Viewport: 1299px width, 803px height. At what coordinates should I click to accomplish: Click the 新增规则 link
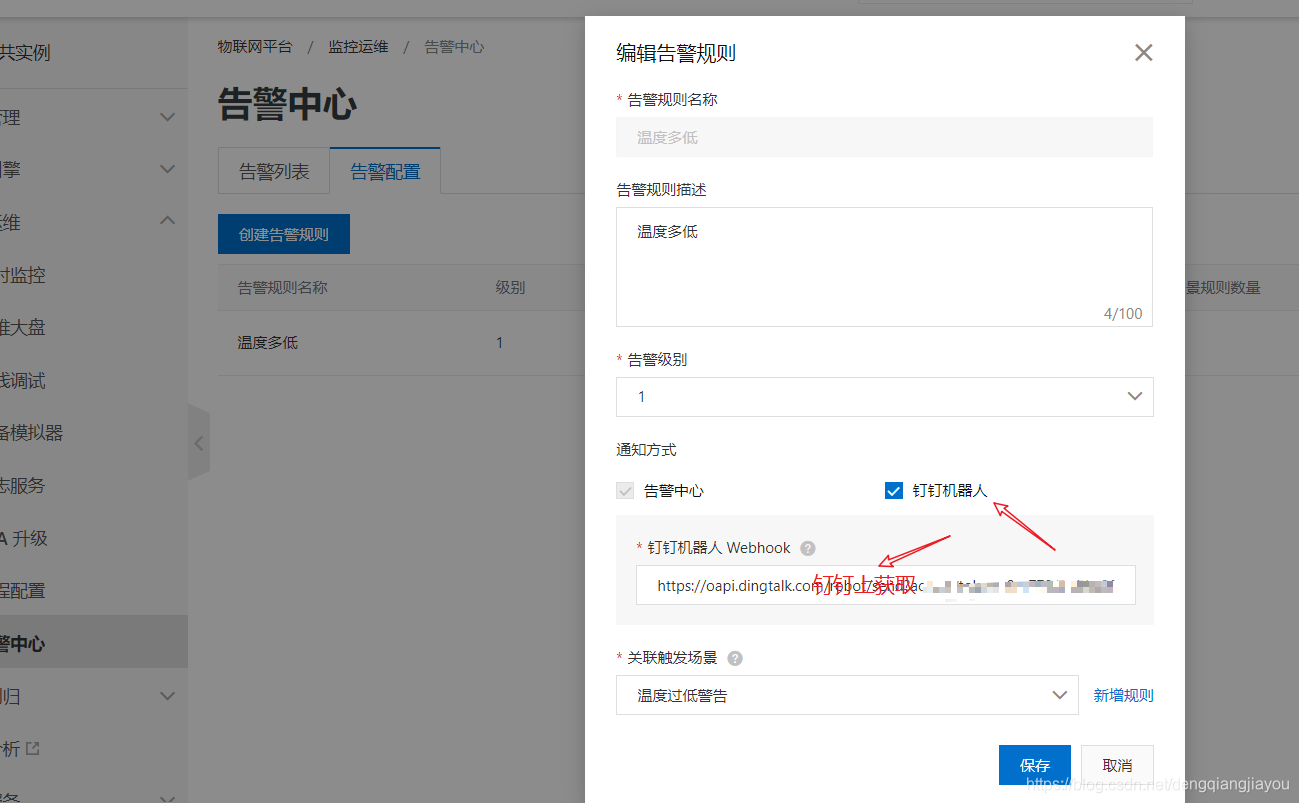coord(1123,695)
